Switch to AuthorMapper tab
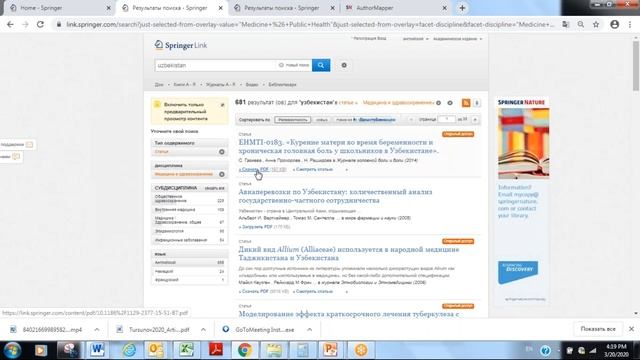640x360 pixels. tap(396, 8)
